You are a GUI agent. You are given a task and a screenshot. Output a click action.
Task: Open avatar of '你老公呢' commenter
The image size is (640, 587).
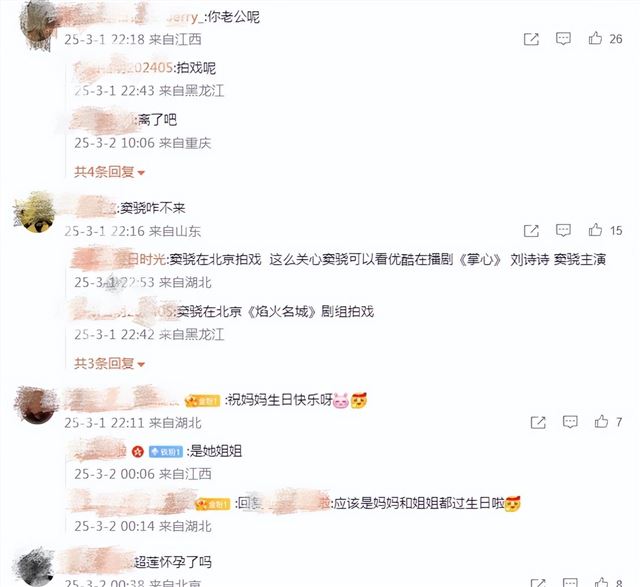(38, 24)
